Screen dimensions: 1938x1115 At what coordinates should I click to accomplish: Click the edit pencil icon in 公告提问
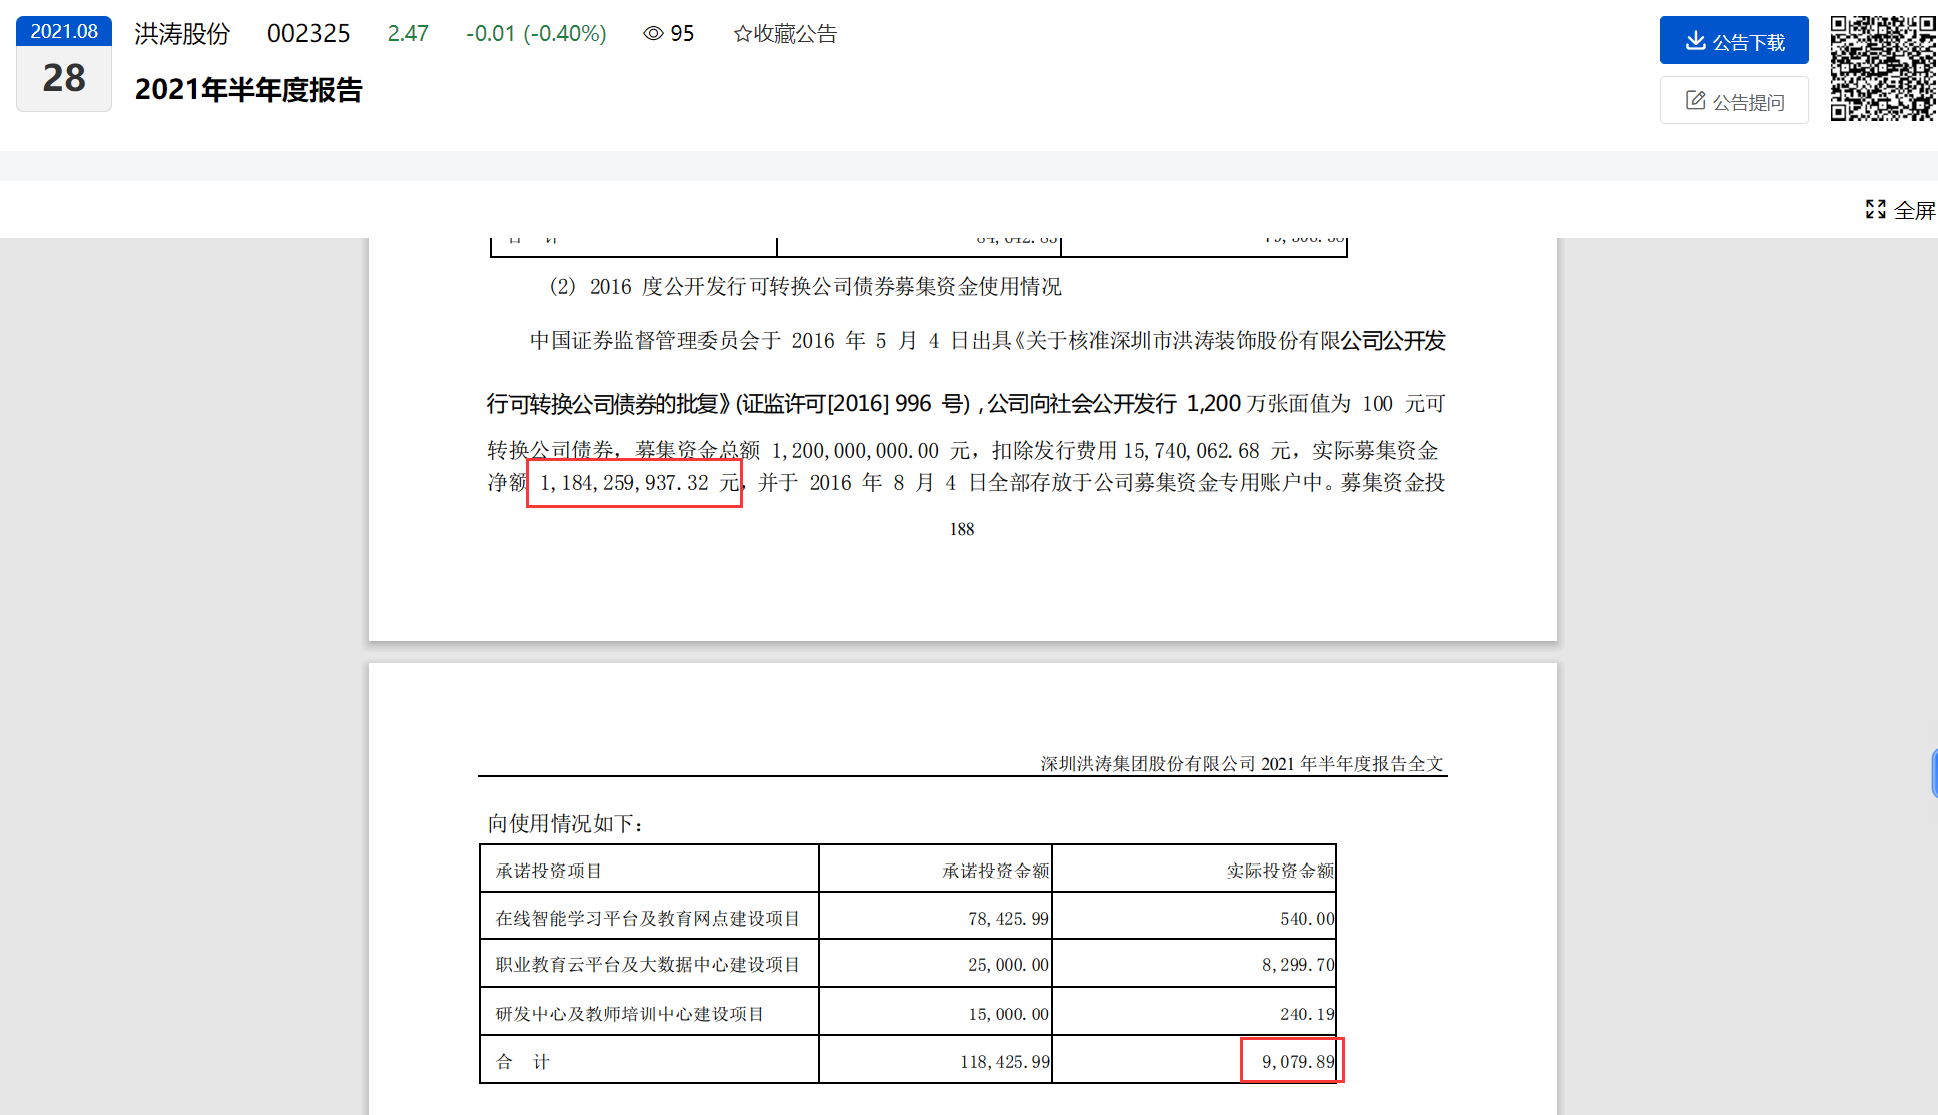click(1695, 101)
